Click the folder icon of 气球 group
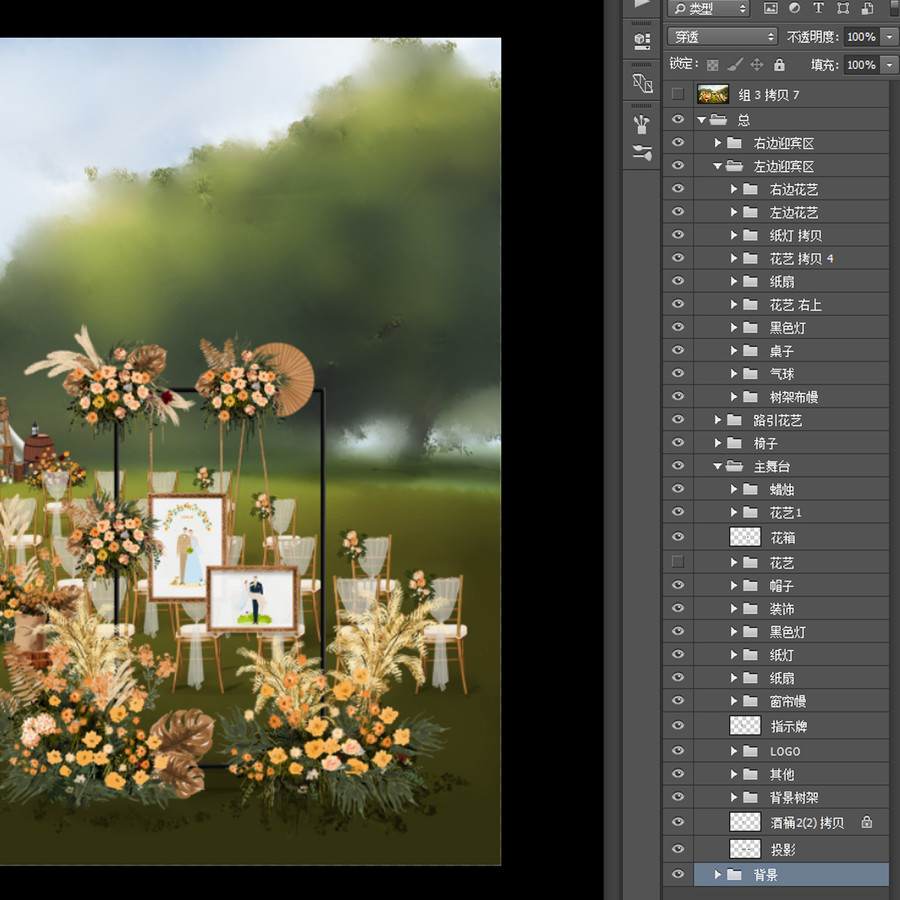The height and width of the screenshot is (900, 900). [x=750, y=373]
